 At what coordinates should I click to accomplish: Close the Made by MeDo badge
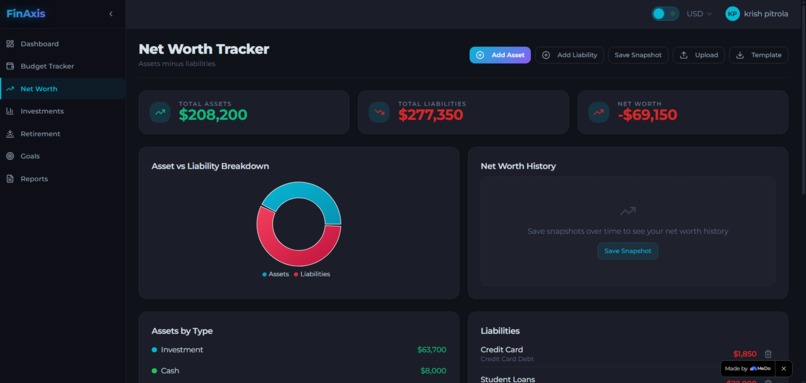click(783, 369)
